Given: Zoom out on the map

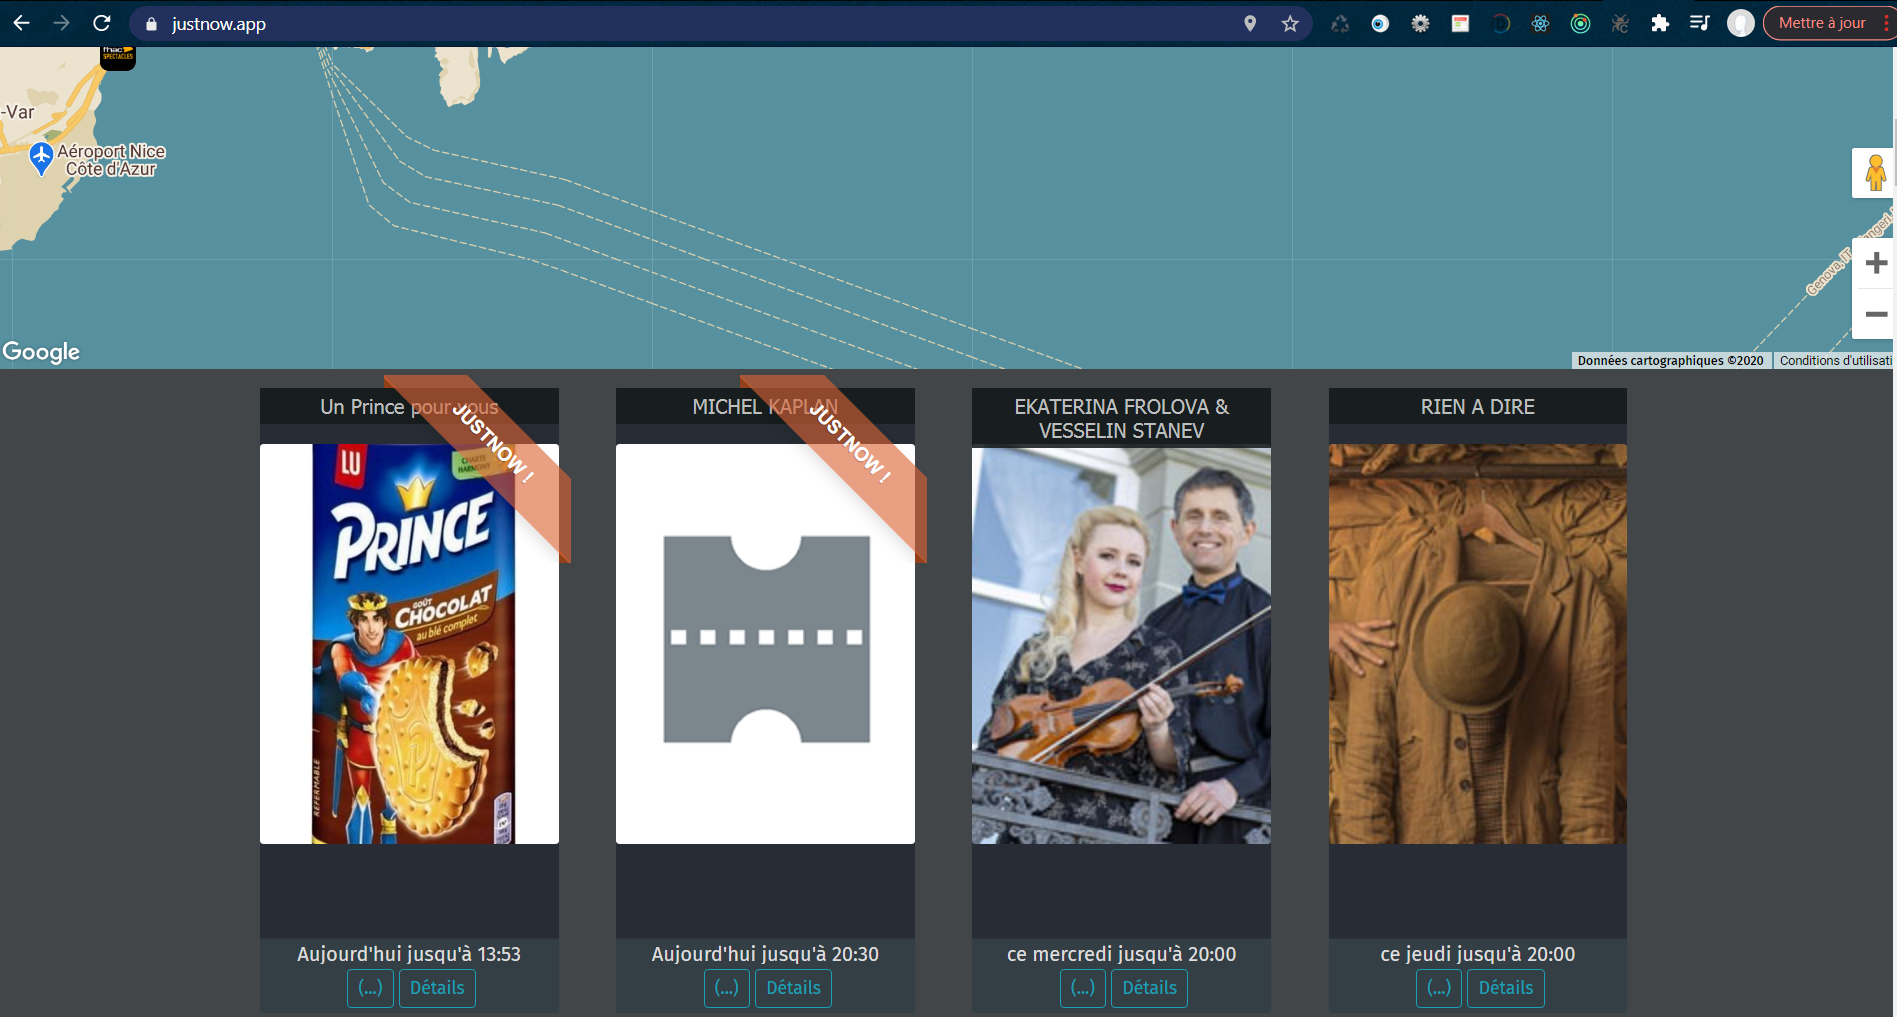Looking at the screenshot, I should pos(1876,314).
